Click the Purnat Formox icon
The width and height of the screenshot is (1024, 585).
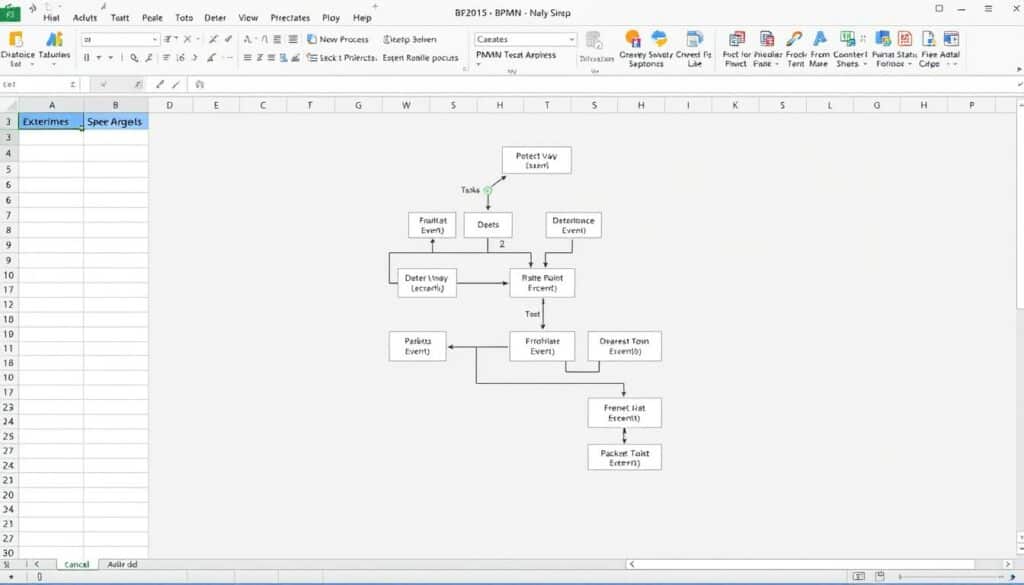tap(883, 39)
